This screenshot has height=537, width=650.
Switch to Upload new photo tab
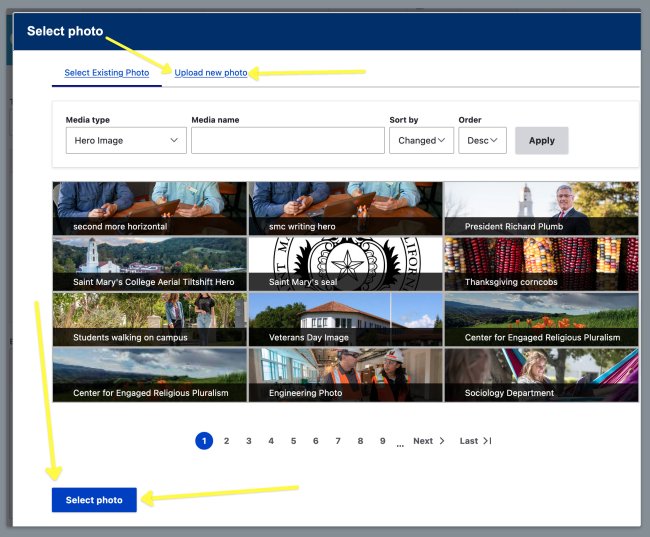210,73
